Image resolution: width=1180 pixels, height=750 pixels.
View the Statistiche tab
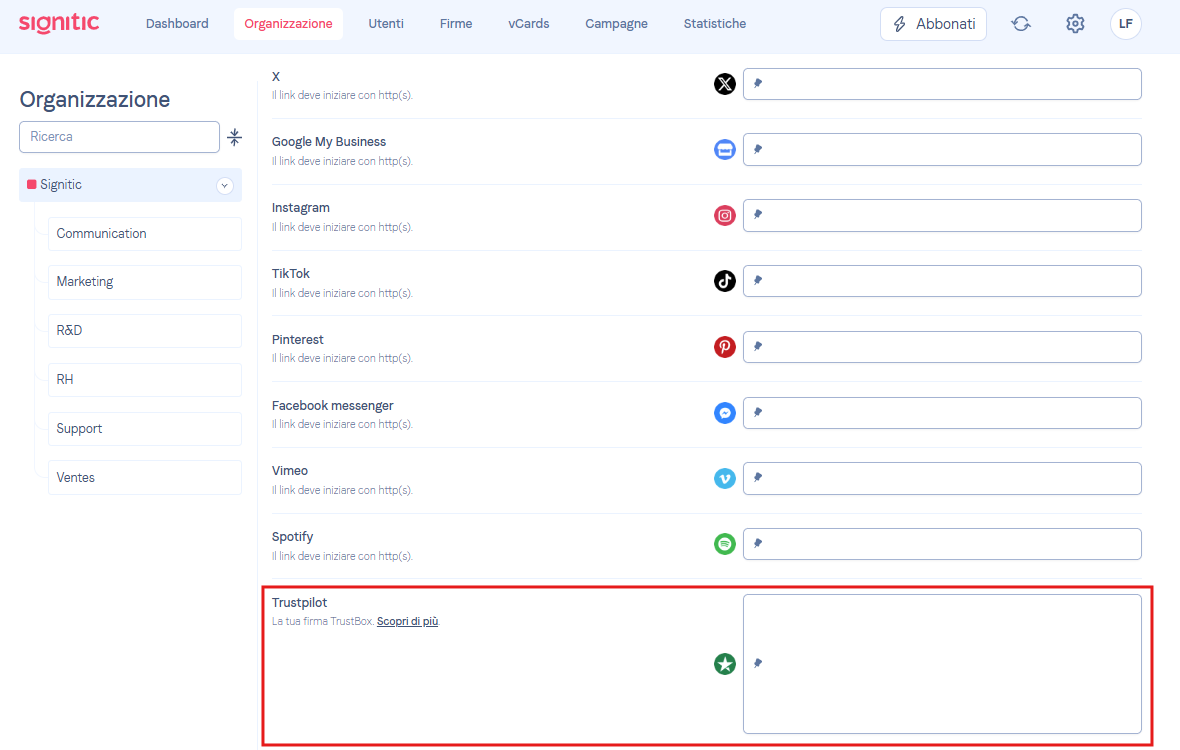coord(715,24)
